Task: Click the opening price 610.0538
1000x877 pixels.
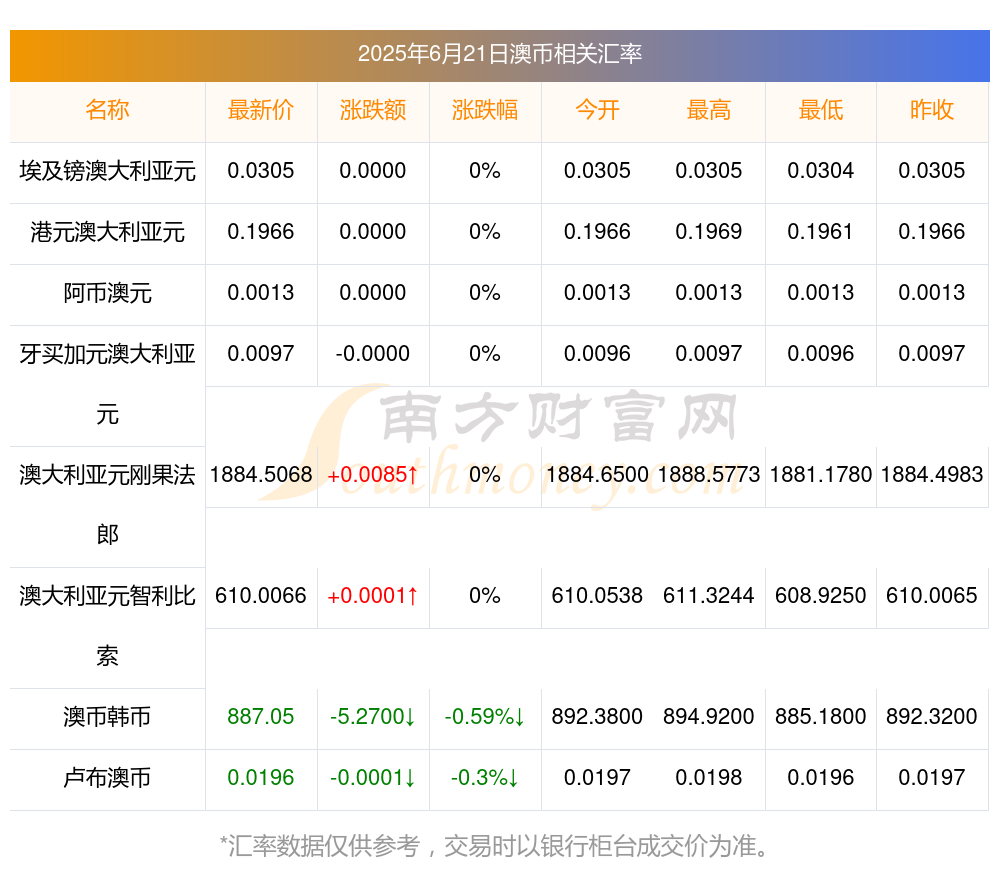Action: [597, 596]
